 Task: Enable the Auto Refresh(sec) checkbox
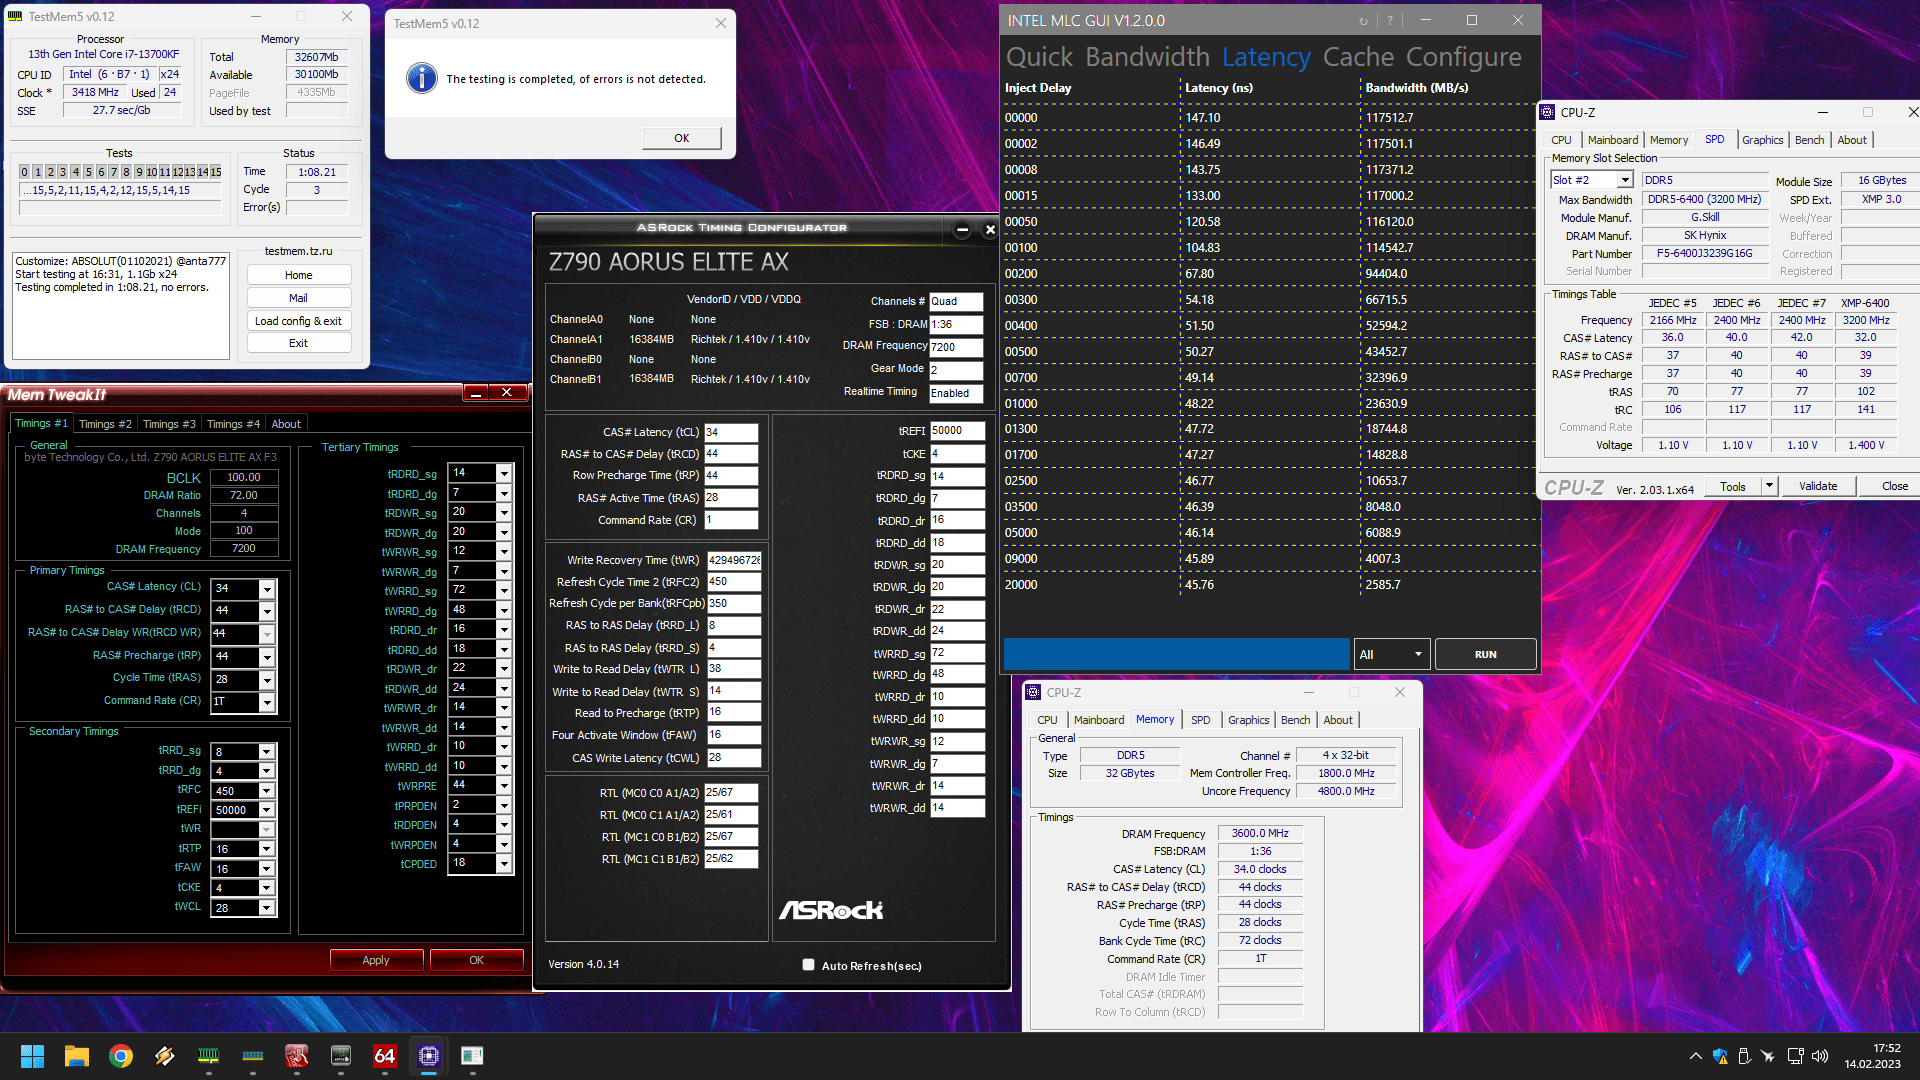(808, 965)
